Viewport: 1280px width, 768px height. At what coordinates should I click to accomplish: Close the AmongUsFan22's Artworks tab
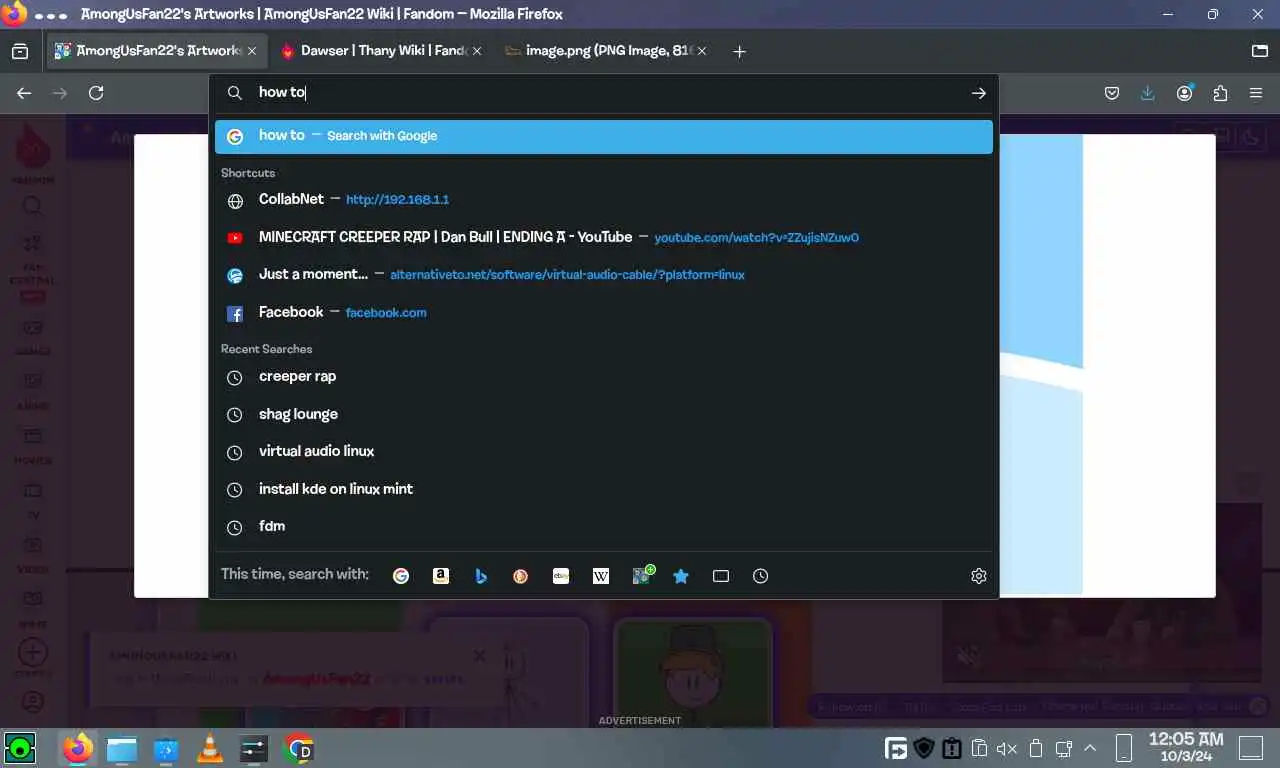click(x=252, y=51)
